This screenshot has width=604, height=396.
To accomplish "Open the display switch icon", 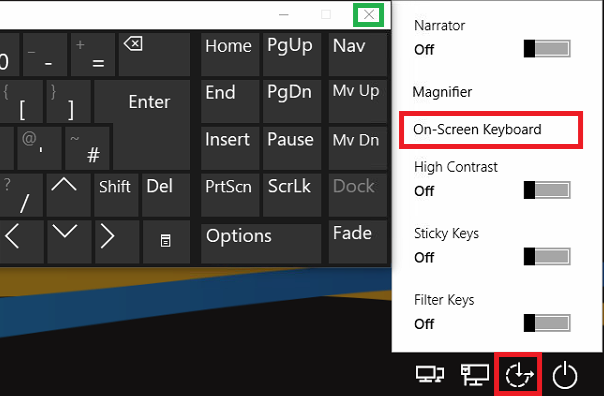I will [430, 374].
